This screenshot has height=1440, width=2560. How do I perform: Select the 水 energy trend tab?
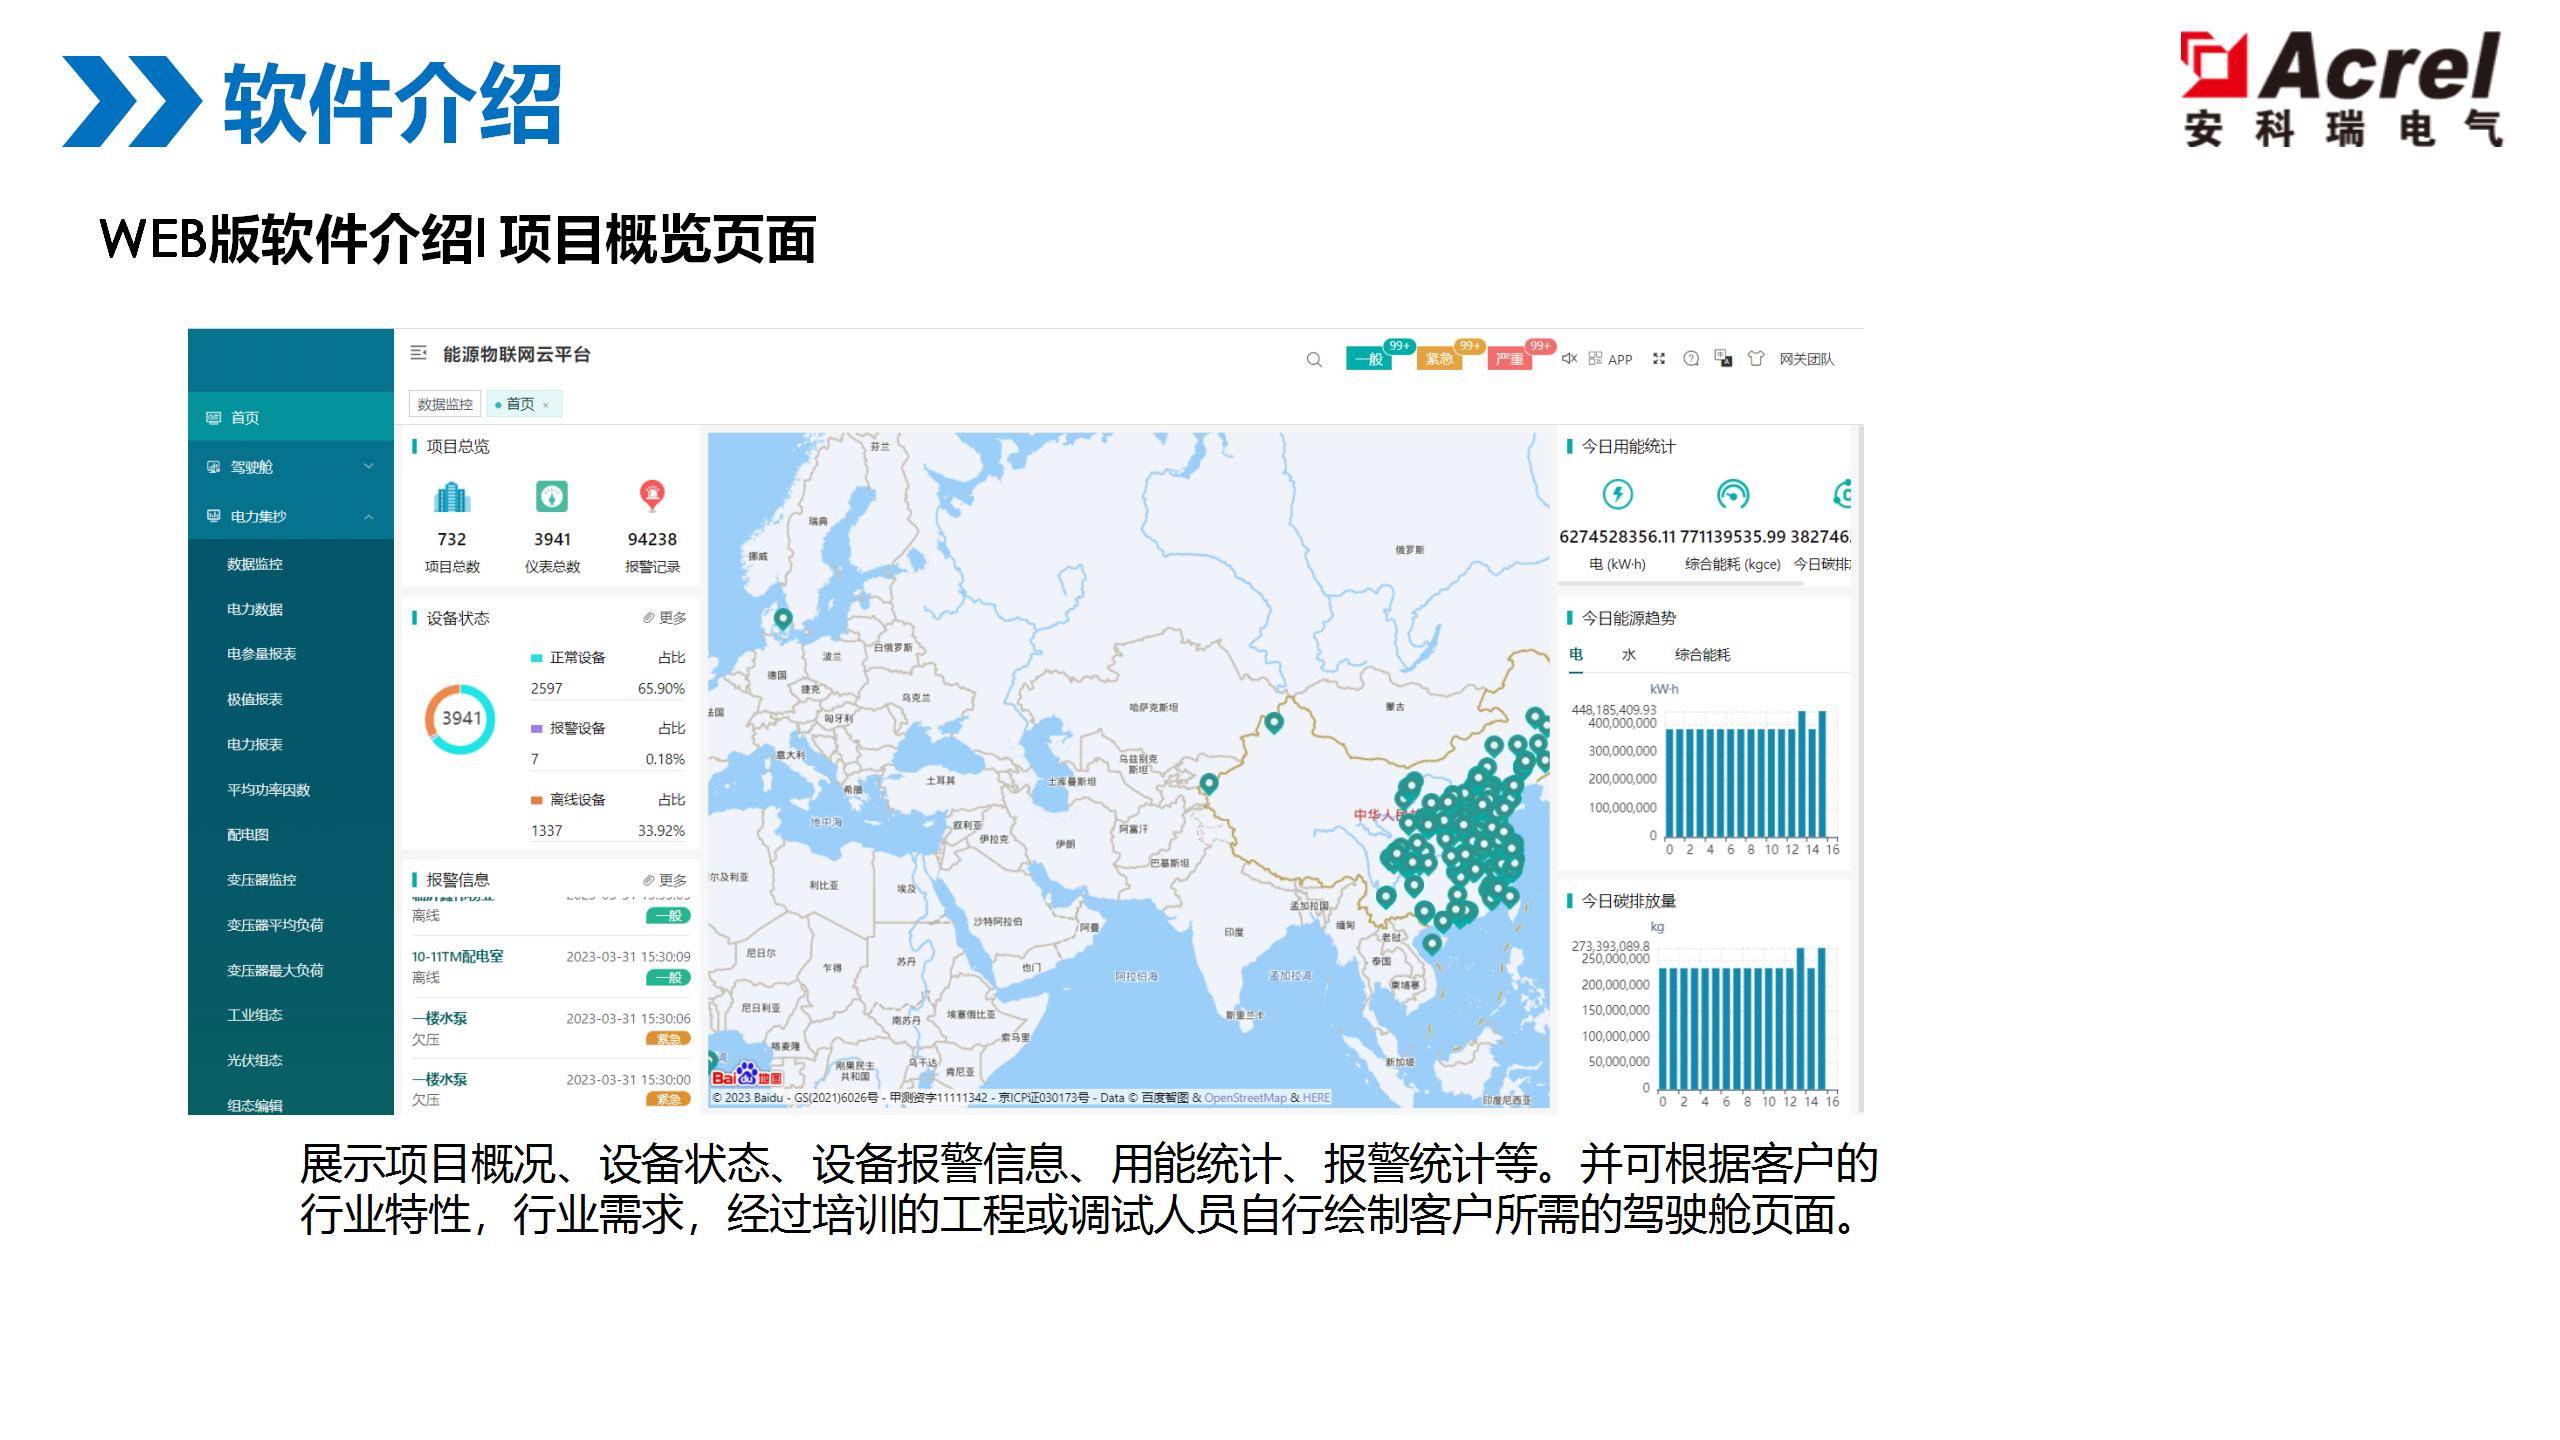[x=1628, y=655]
